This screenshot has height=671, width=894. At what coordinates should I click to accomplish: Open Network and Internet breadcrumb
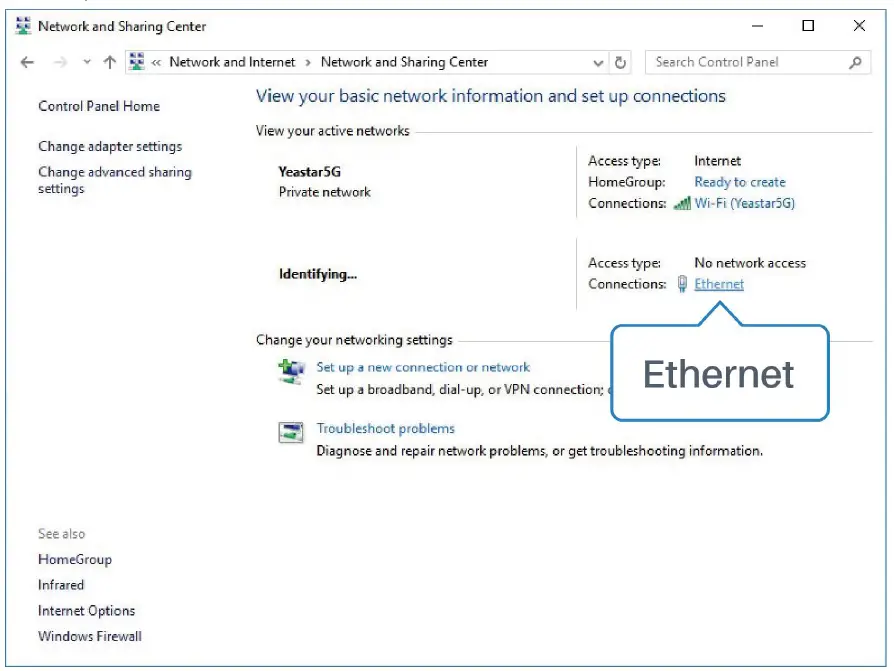[232, 62]
